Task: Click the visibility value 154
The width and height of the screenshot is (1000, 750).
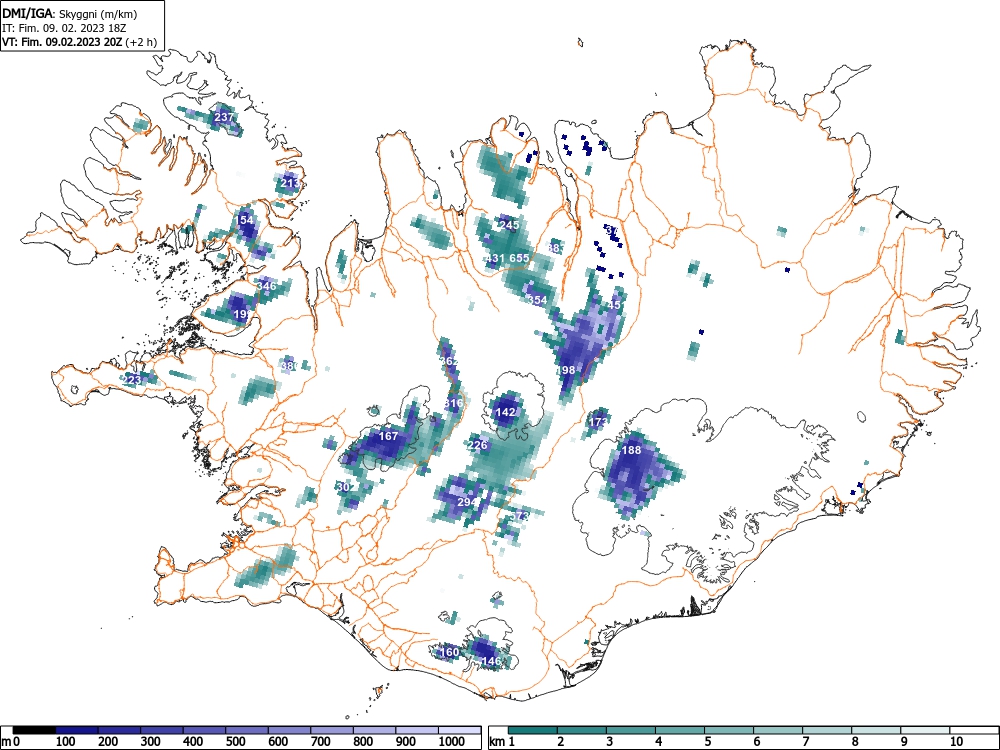Action: tap(245, 220)
